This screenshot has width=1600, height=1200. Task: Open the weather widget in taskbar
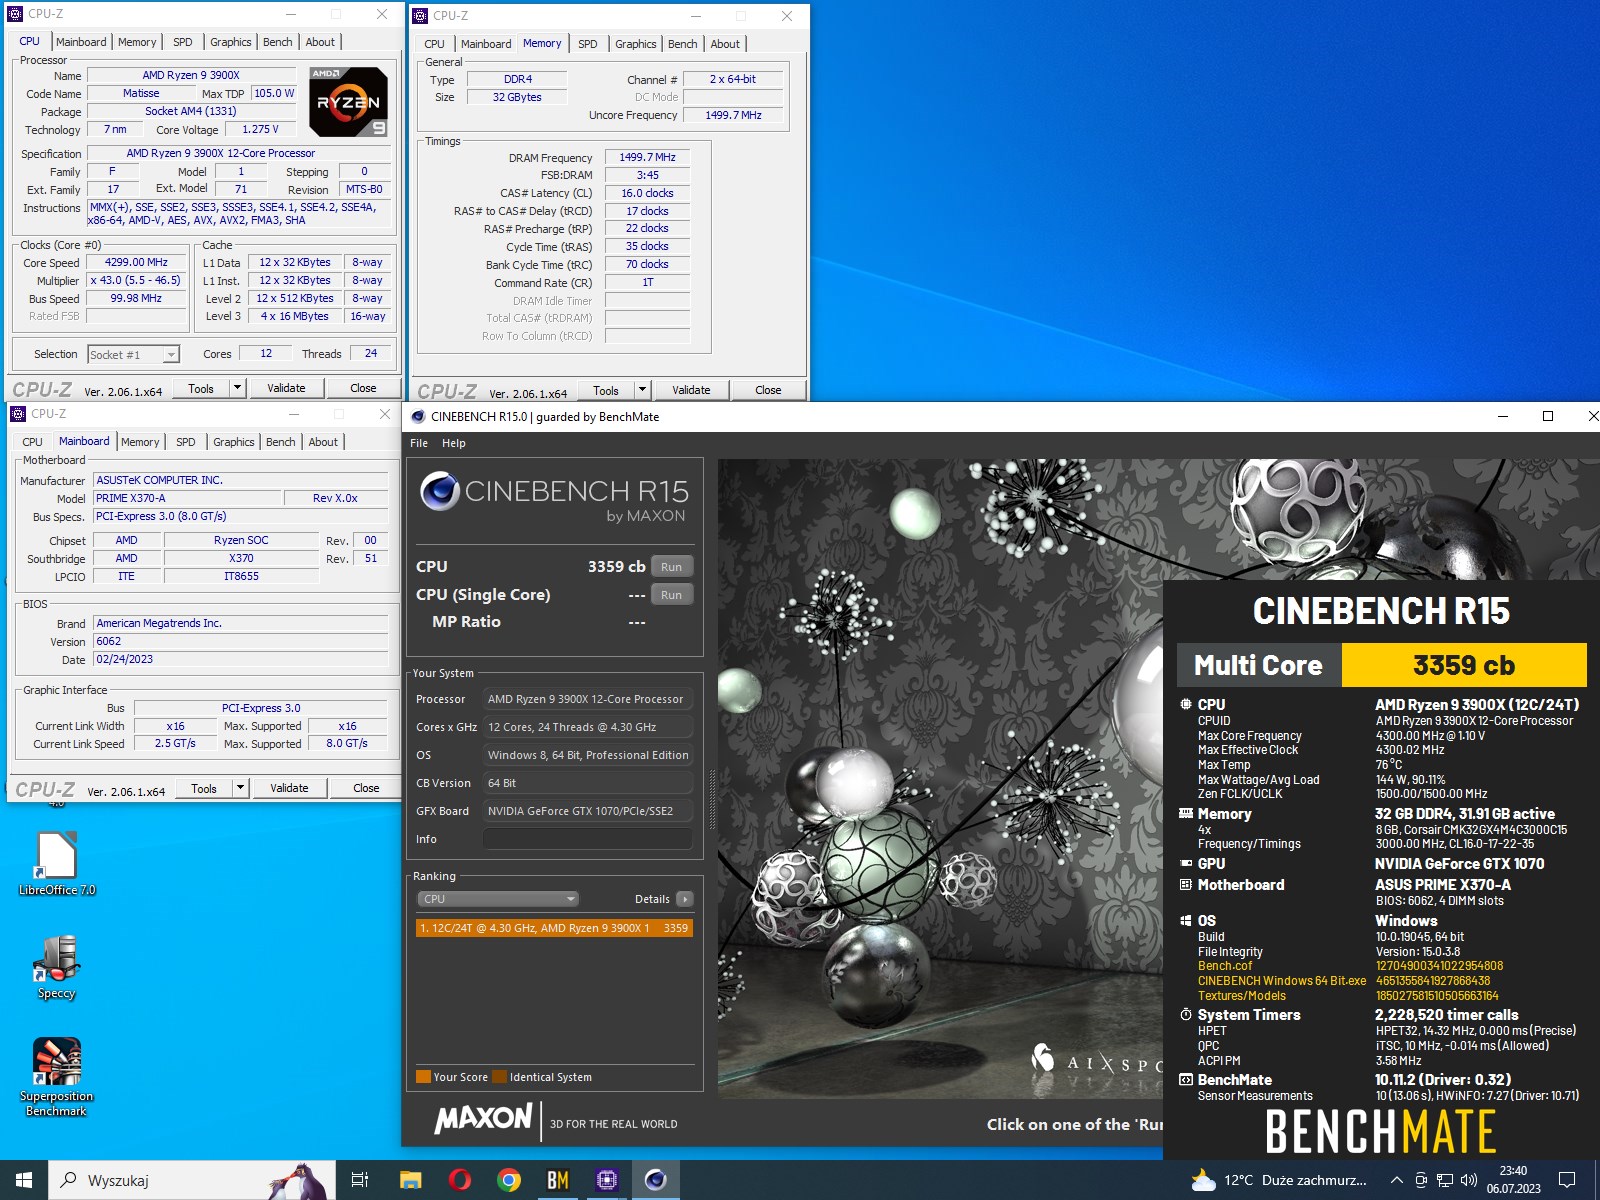point(1277,1180)
